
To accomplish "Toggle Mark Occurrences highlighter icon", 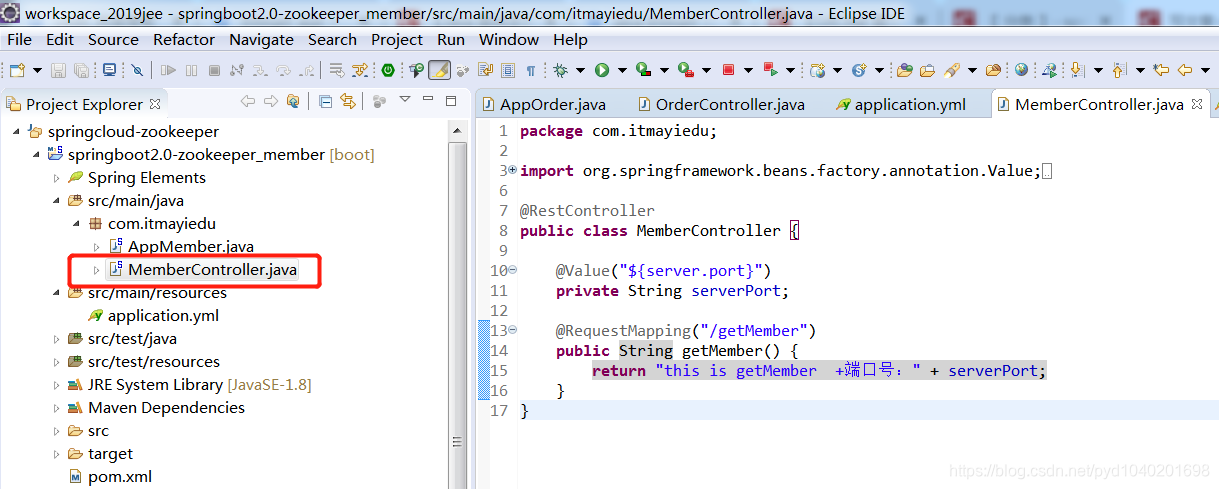I will (439, 70).
